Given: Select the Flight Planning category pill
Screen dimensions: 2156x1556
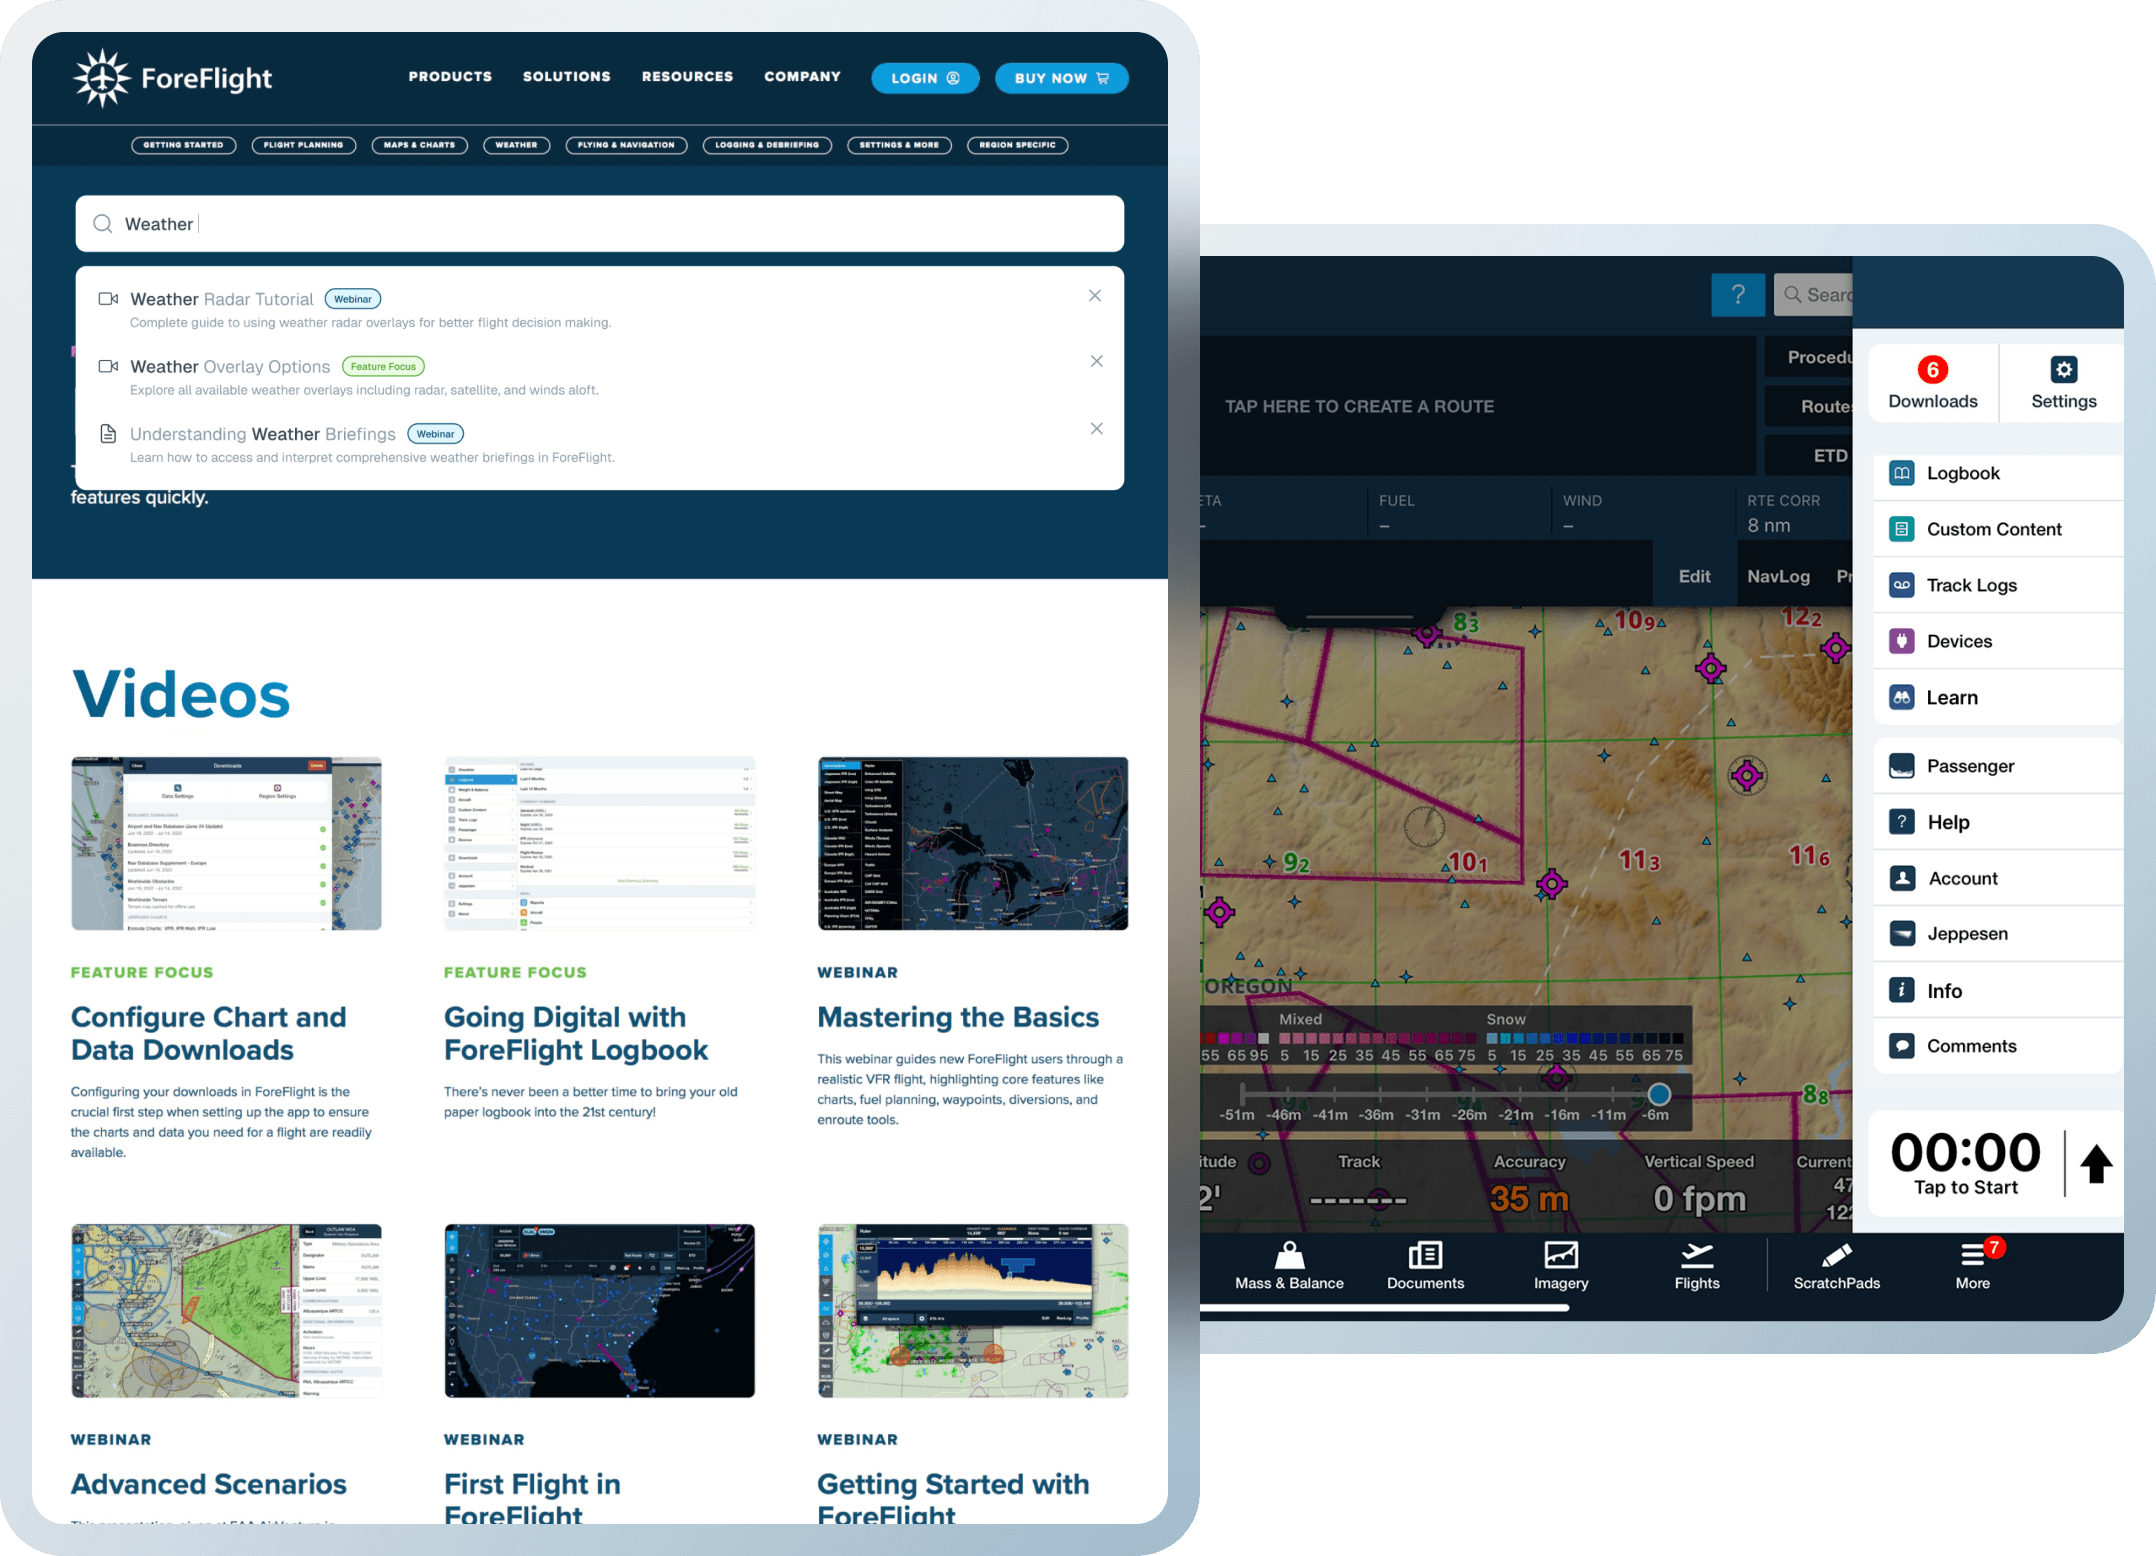Looking at the screenshot, I should point(303,145).
